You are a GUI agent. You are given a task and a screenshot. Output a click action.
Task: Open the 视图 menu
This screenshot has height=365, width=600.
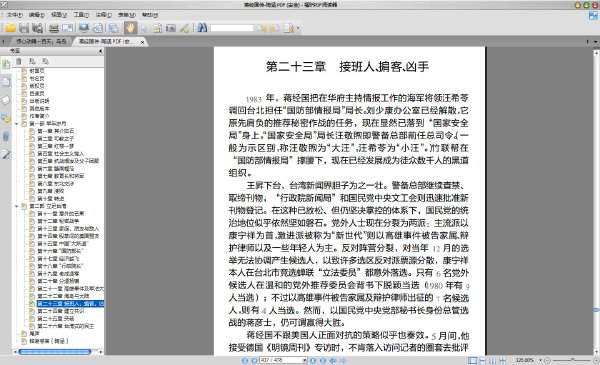click(x=59, y=15)
